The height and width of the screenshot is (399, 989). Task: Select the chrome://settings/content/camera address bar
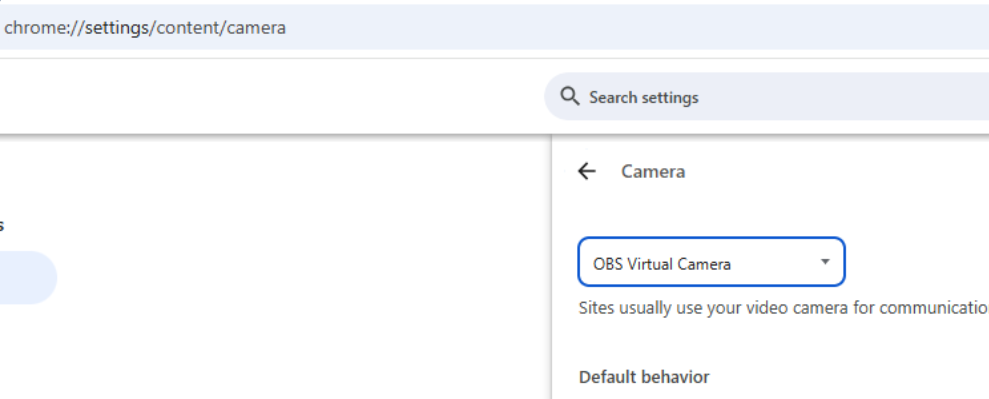click(494, 27)
